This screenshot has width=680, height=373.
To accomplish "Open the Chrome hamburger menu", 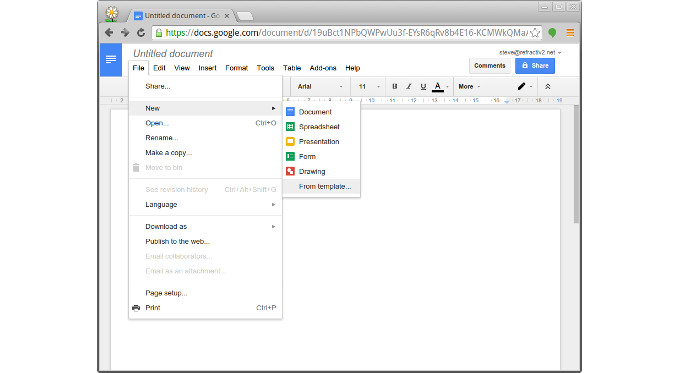I will [570, 33].
